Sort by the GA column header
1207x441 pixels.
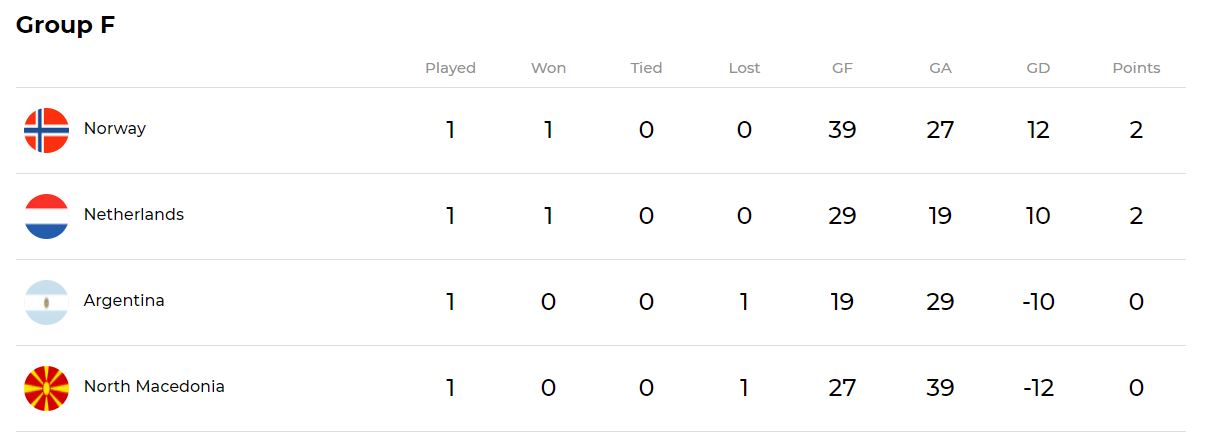[x=940, y=68]
